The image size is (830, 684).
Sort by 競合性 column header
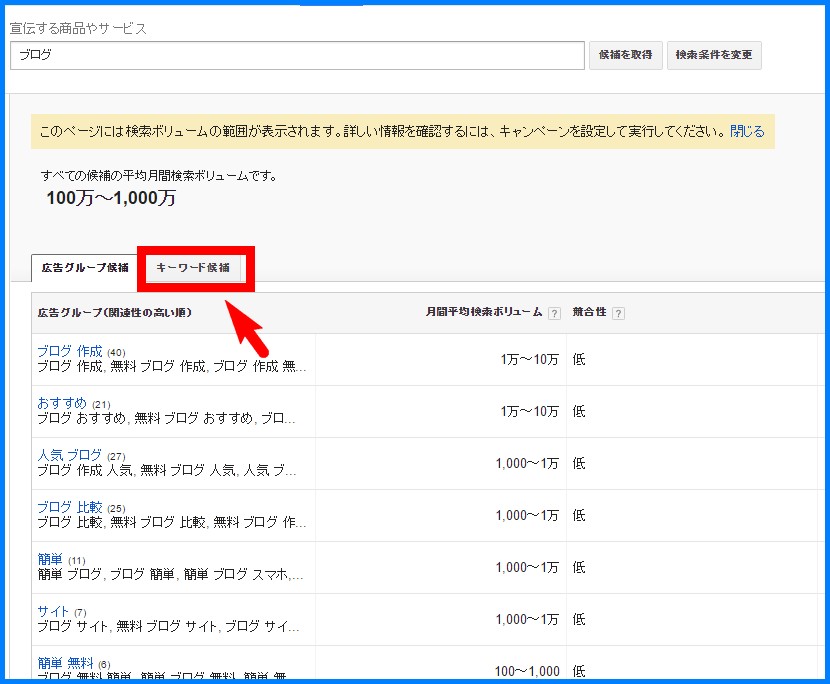coord(589,313)
